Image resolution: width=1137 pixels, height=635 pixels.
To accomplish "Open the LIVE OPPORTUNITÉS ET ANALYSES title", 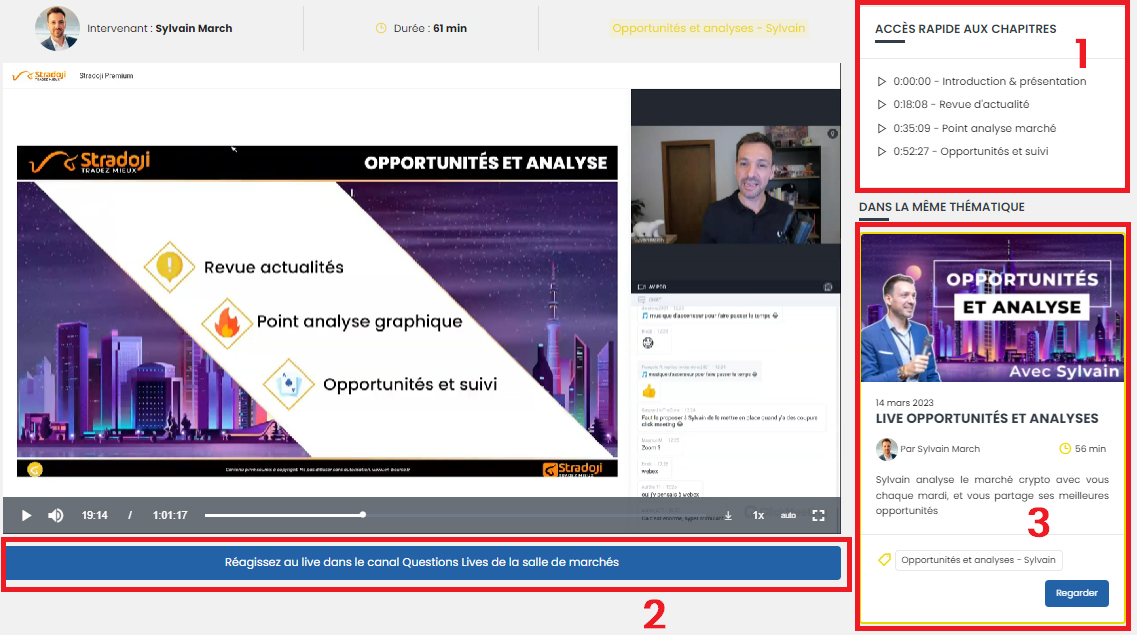I will click(987, 418).
